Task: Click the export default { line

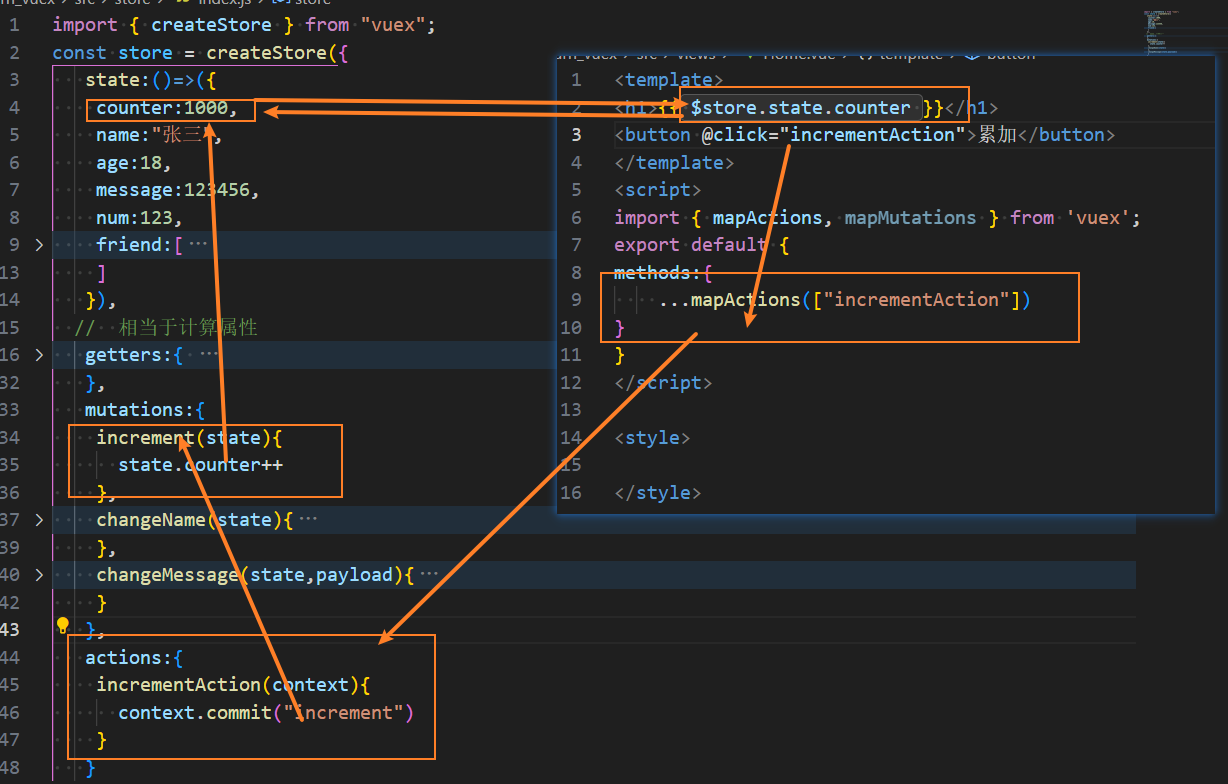Action: (x=701, y=244)
